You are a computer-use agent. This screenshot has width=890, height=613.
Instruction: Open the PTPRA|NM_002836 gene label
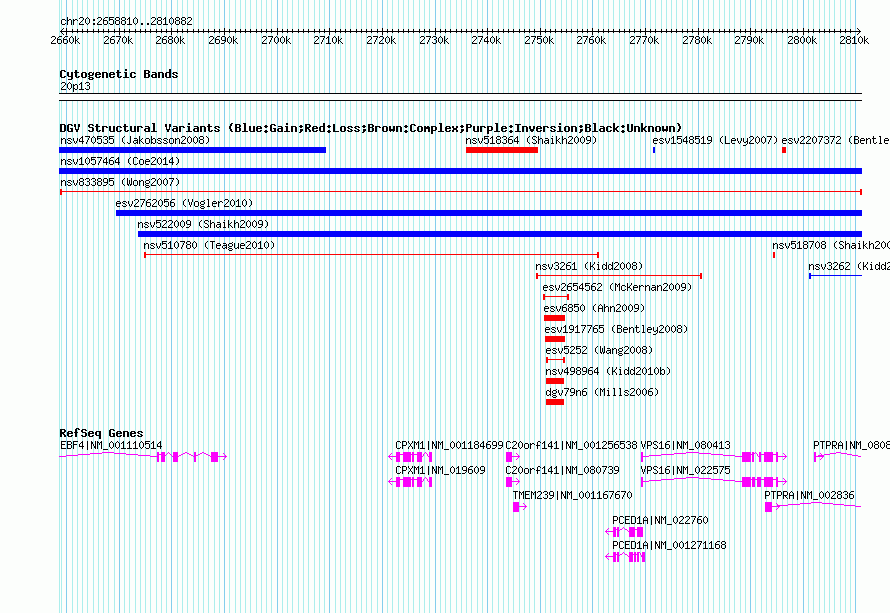[x=809, y=496]
